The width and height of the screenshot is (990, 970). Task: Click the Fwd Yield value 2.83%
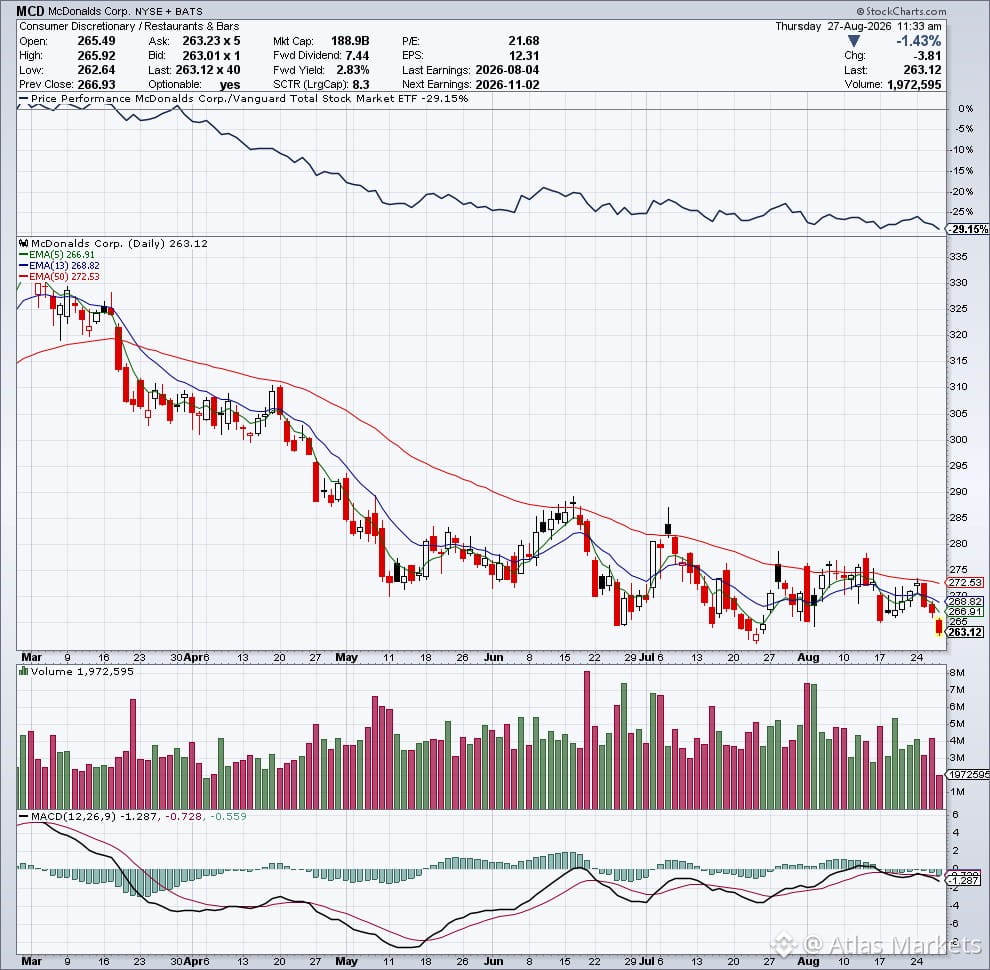[x=352, y=69]
